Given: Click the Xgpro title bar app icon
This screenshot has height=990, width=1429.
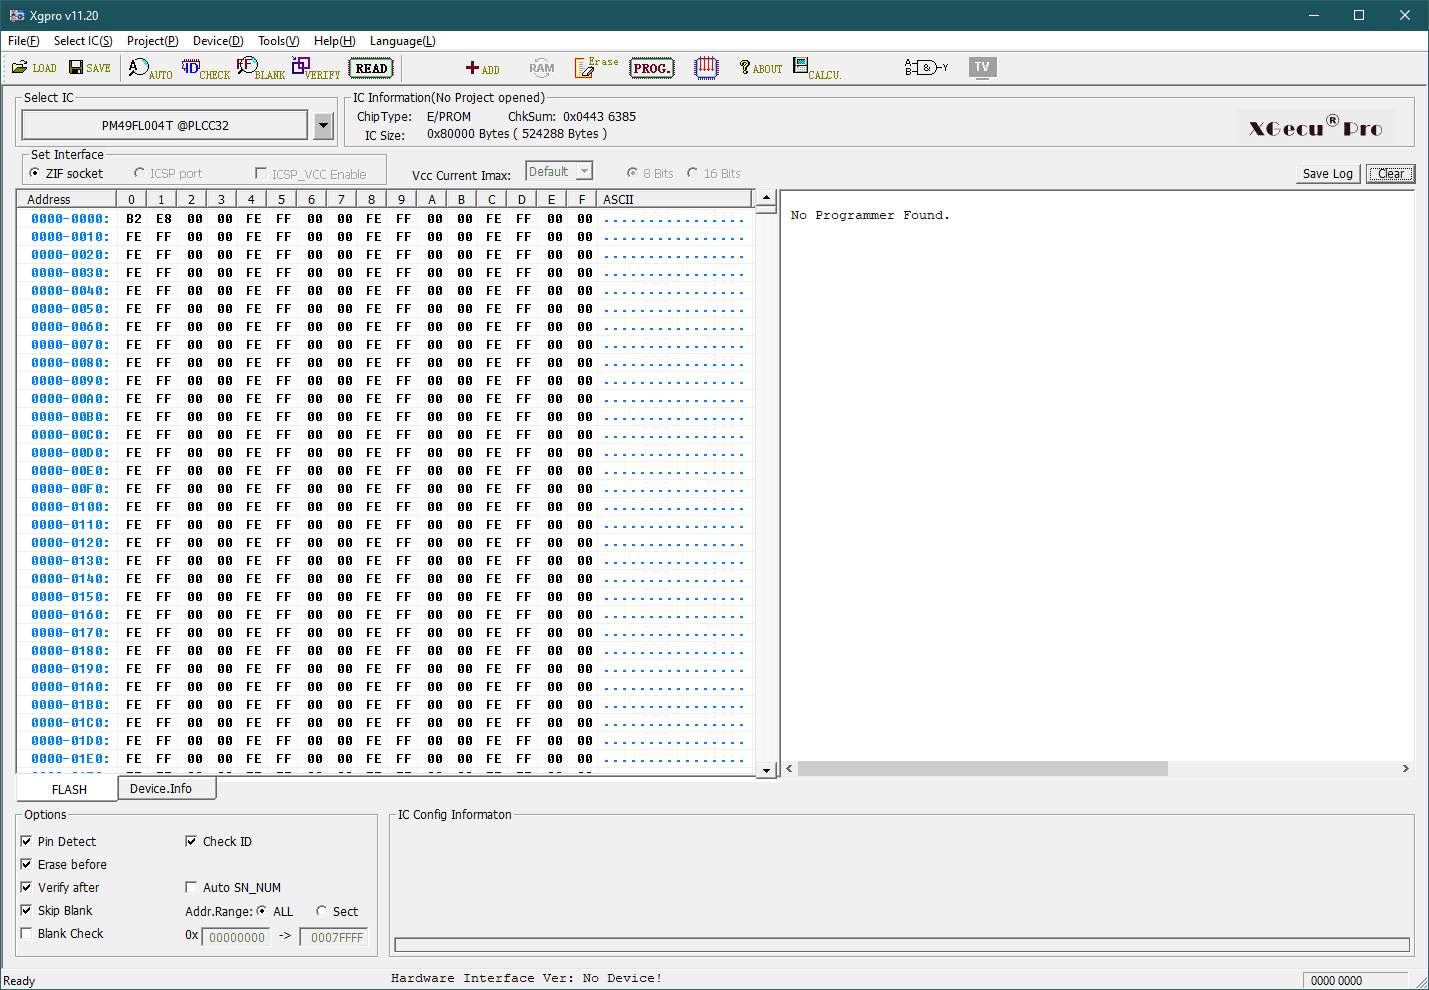Looking at the screenshot, I should (17, 15).
